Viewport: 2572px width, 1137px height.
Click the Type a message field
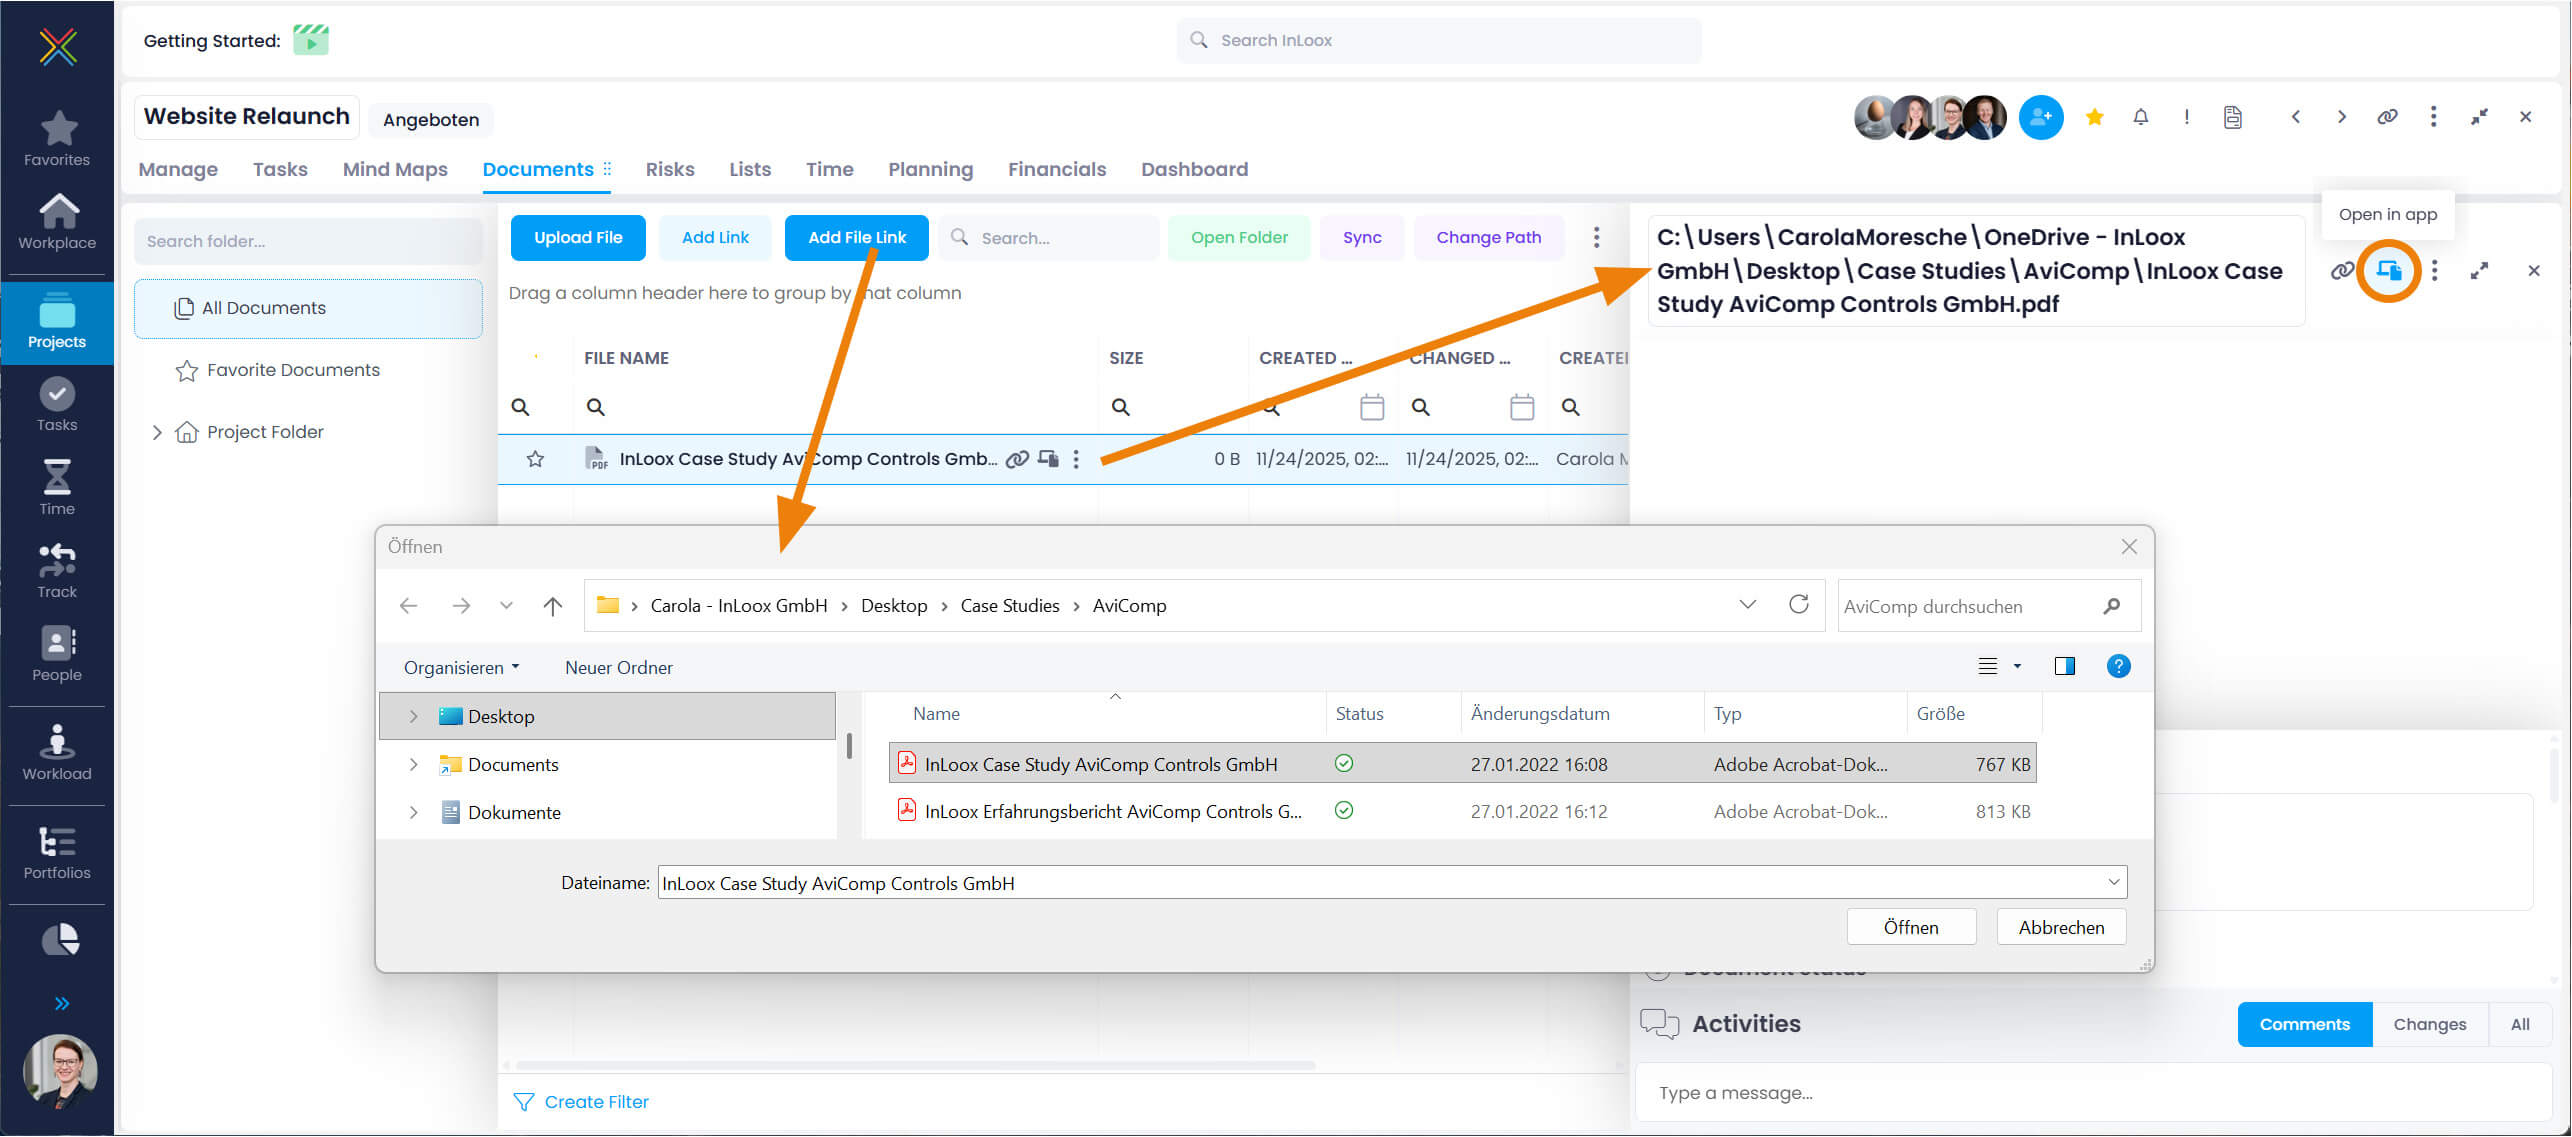pyautogui.click(x=2093, y=1093)
